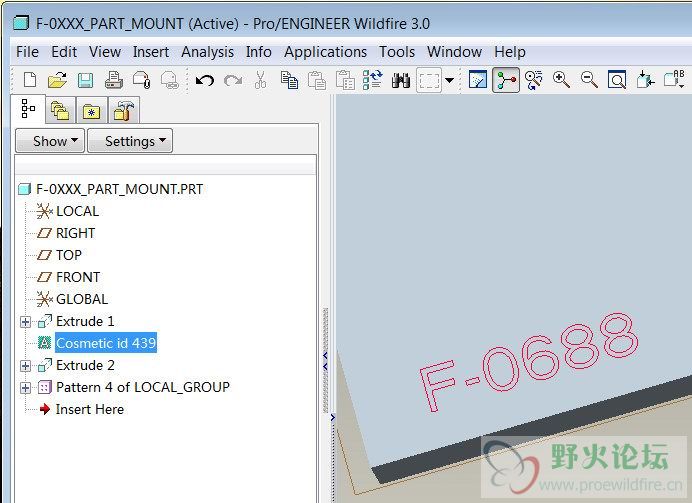Viewport: 692px width, 503px height.
Task: Click the Orient mode icon
Action: pyautogui.click(x=534, y=80)
